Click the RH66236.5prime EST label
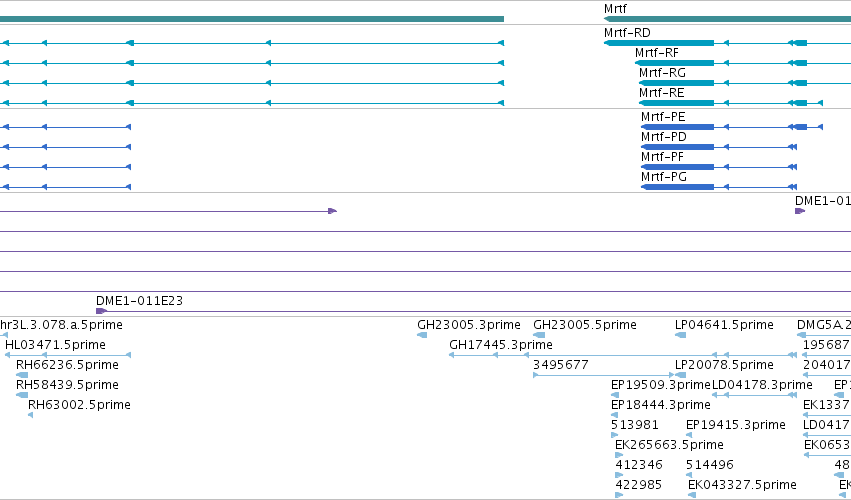 coord(67,365)
